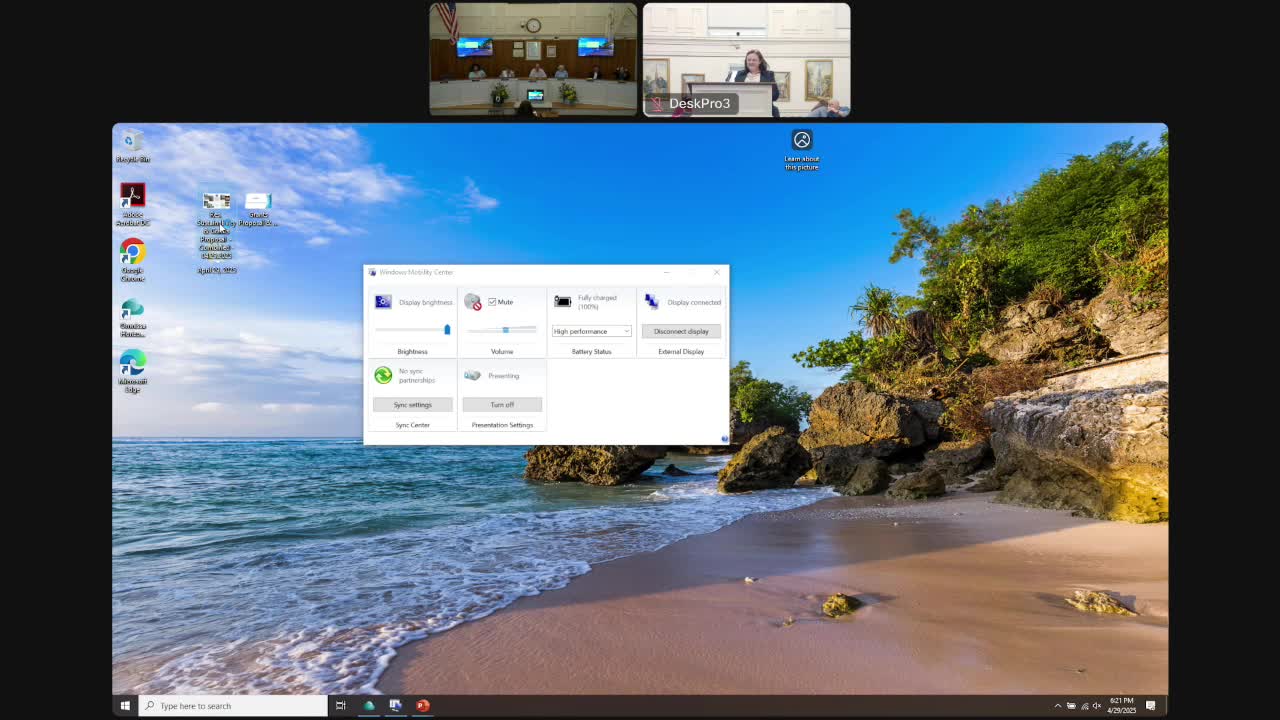
Task: Click the Volume slider handle
Action: 505,329
